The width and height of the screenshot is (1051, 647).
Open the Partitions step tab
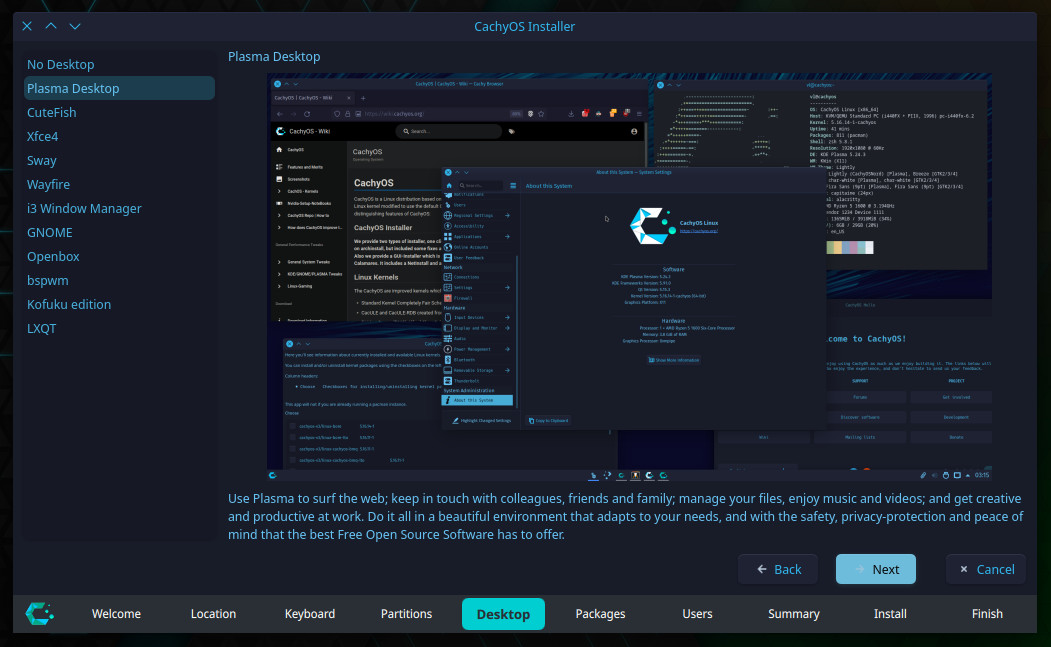pos(406,614)
